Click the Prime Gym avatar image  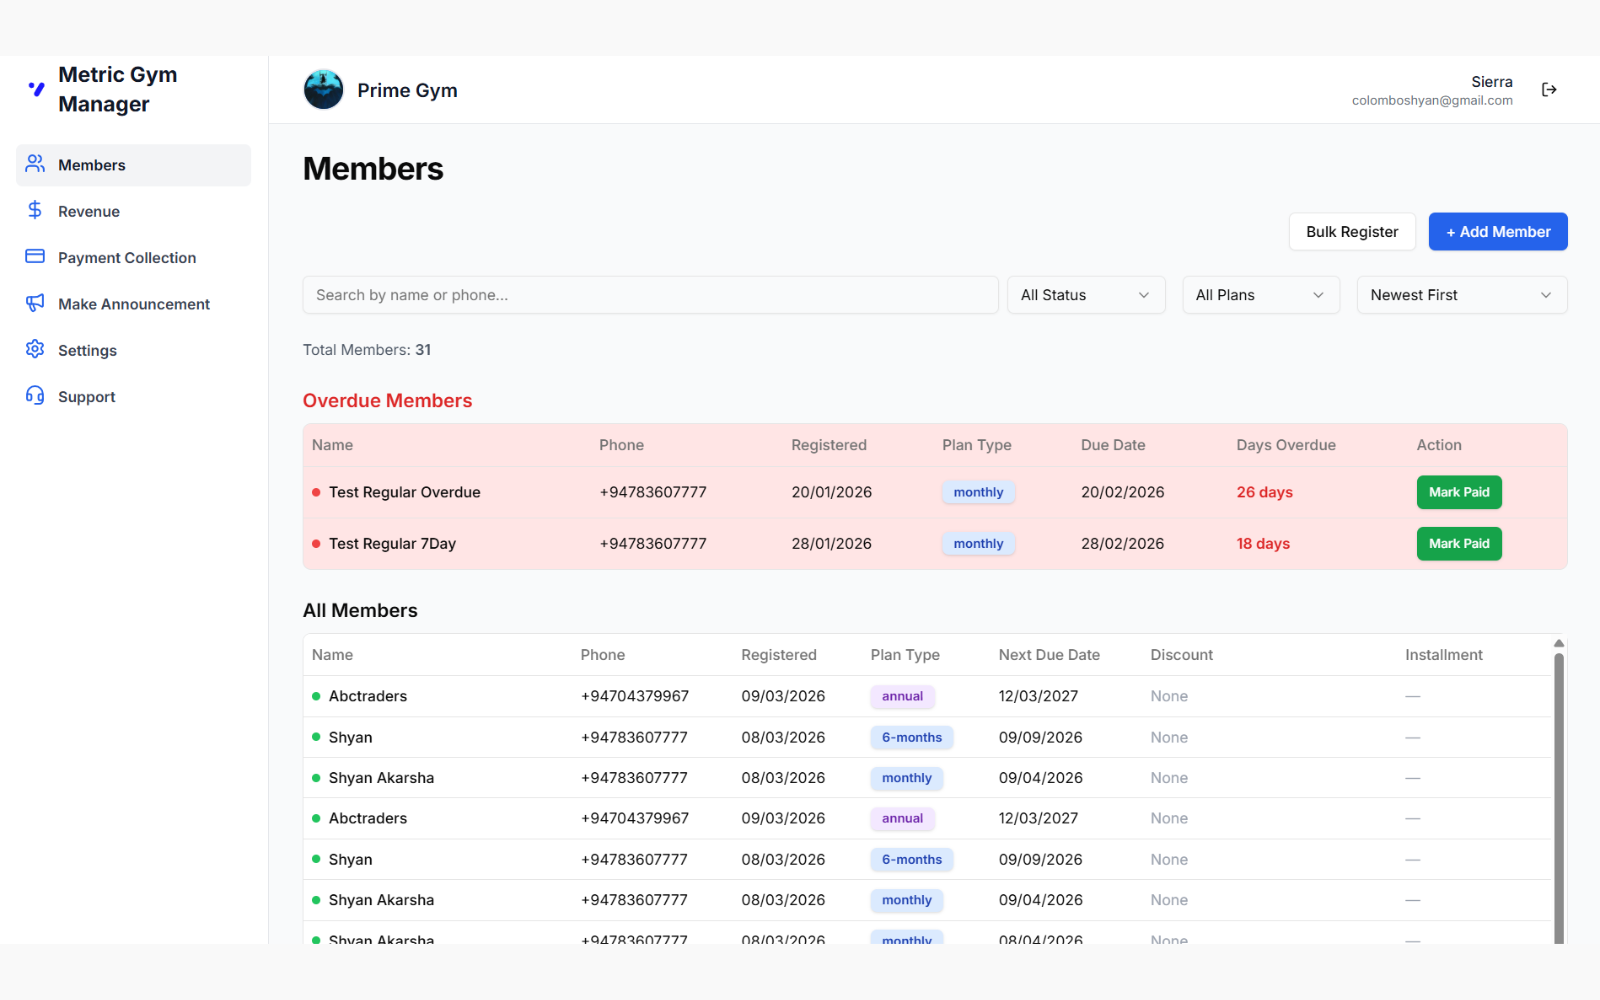323,89
